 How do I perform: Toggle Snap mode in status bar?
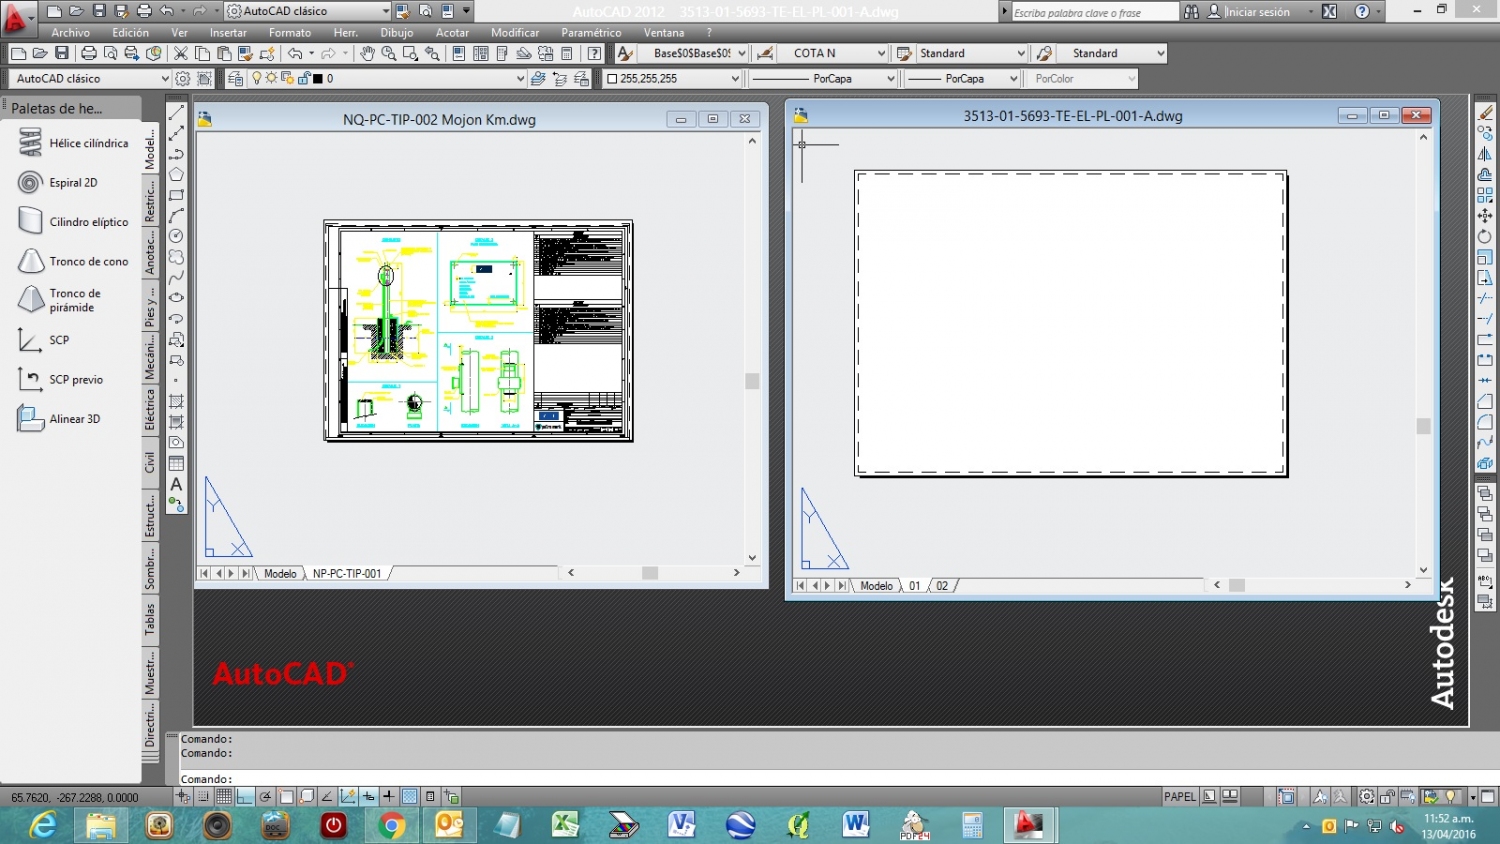pyautogui.click(x=203, y=797)
